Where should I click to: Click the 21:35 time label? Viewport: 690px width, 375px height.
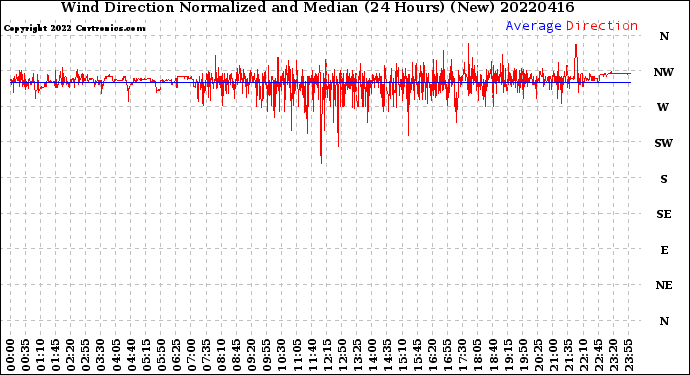(568, 355)
